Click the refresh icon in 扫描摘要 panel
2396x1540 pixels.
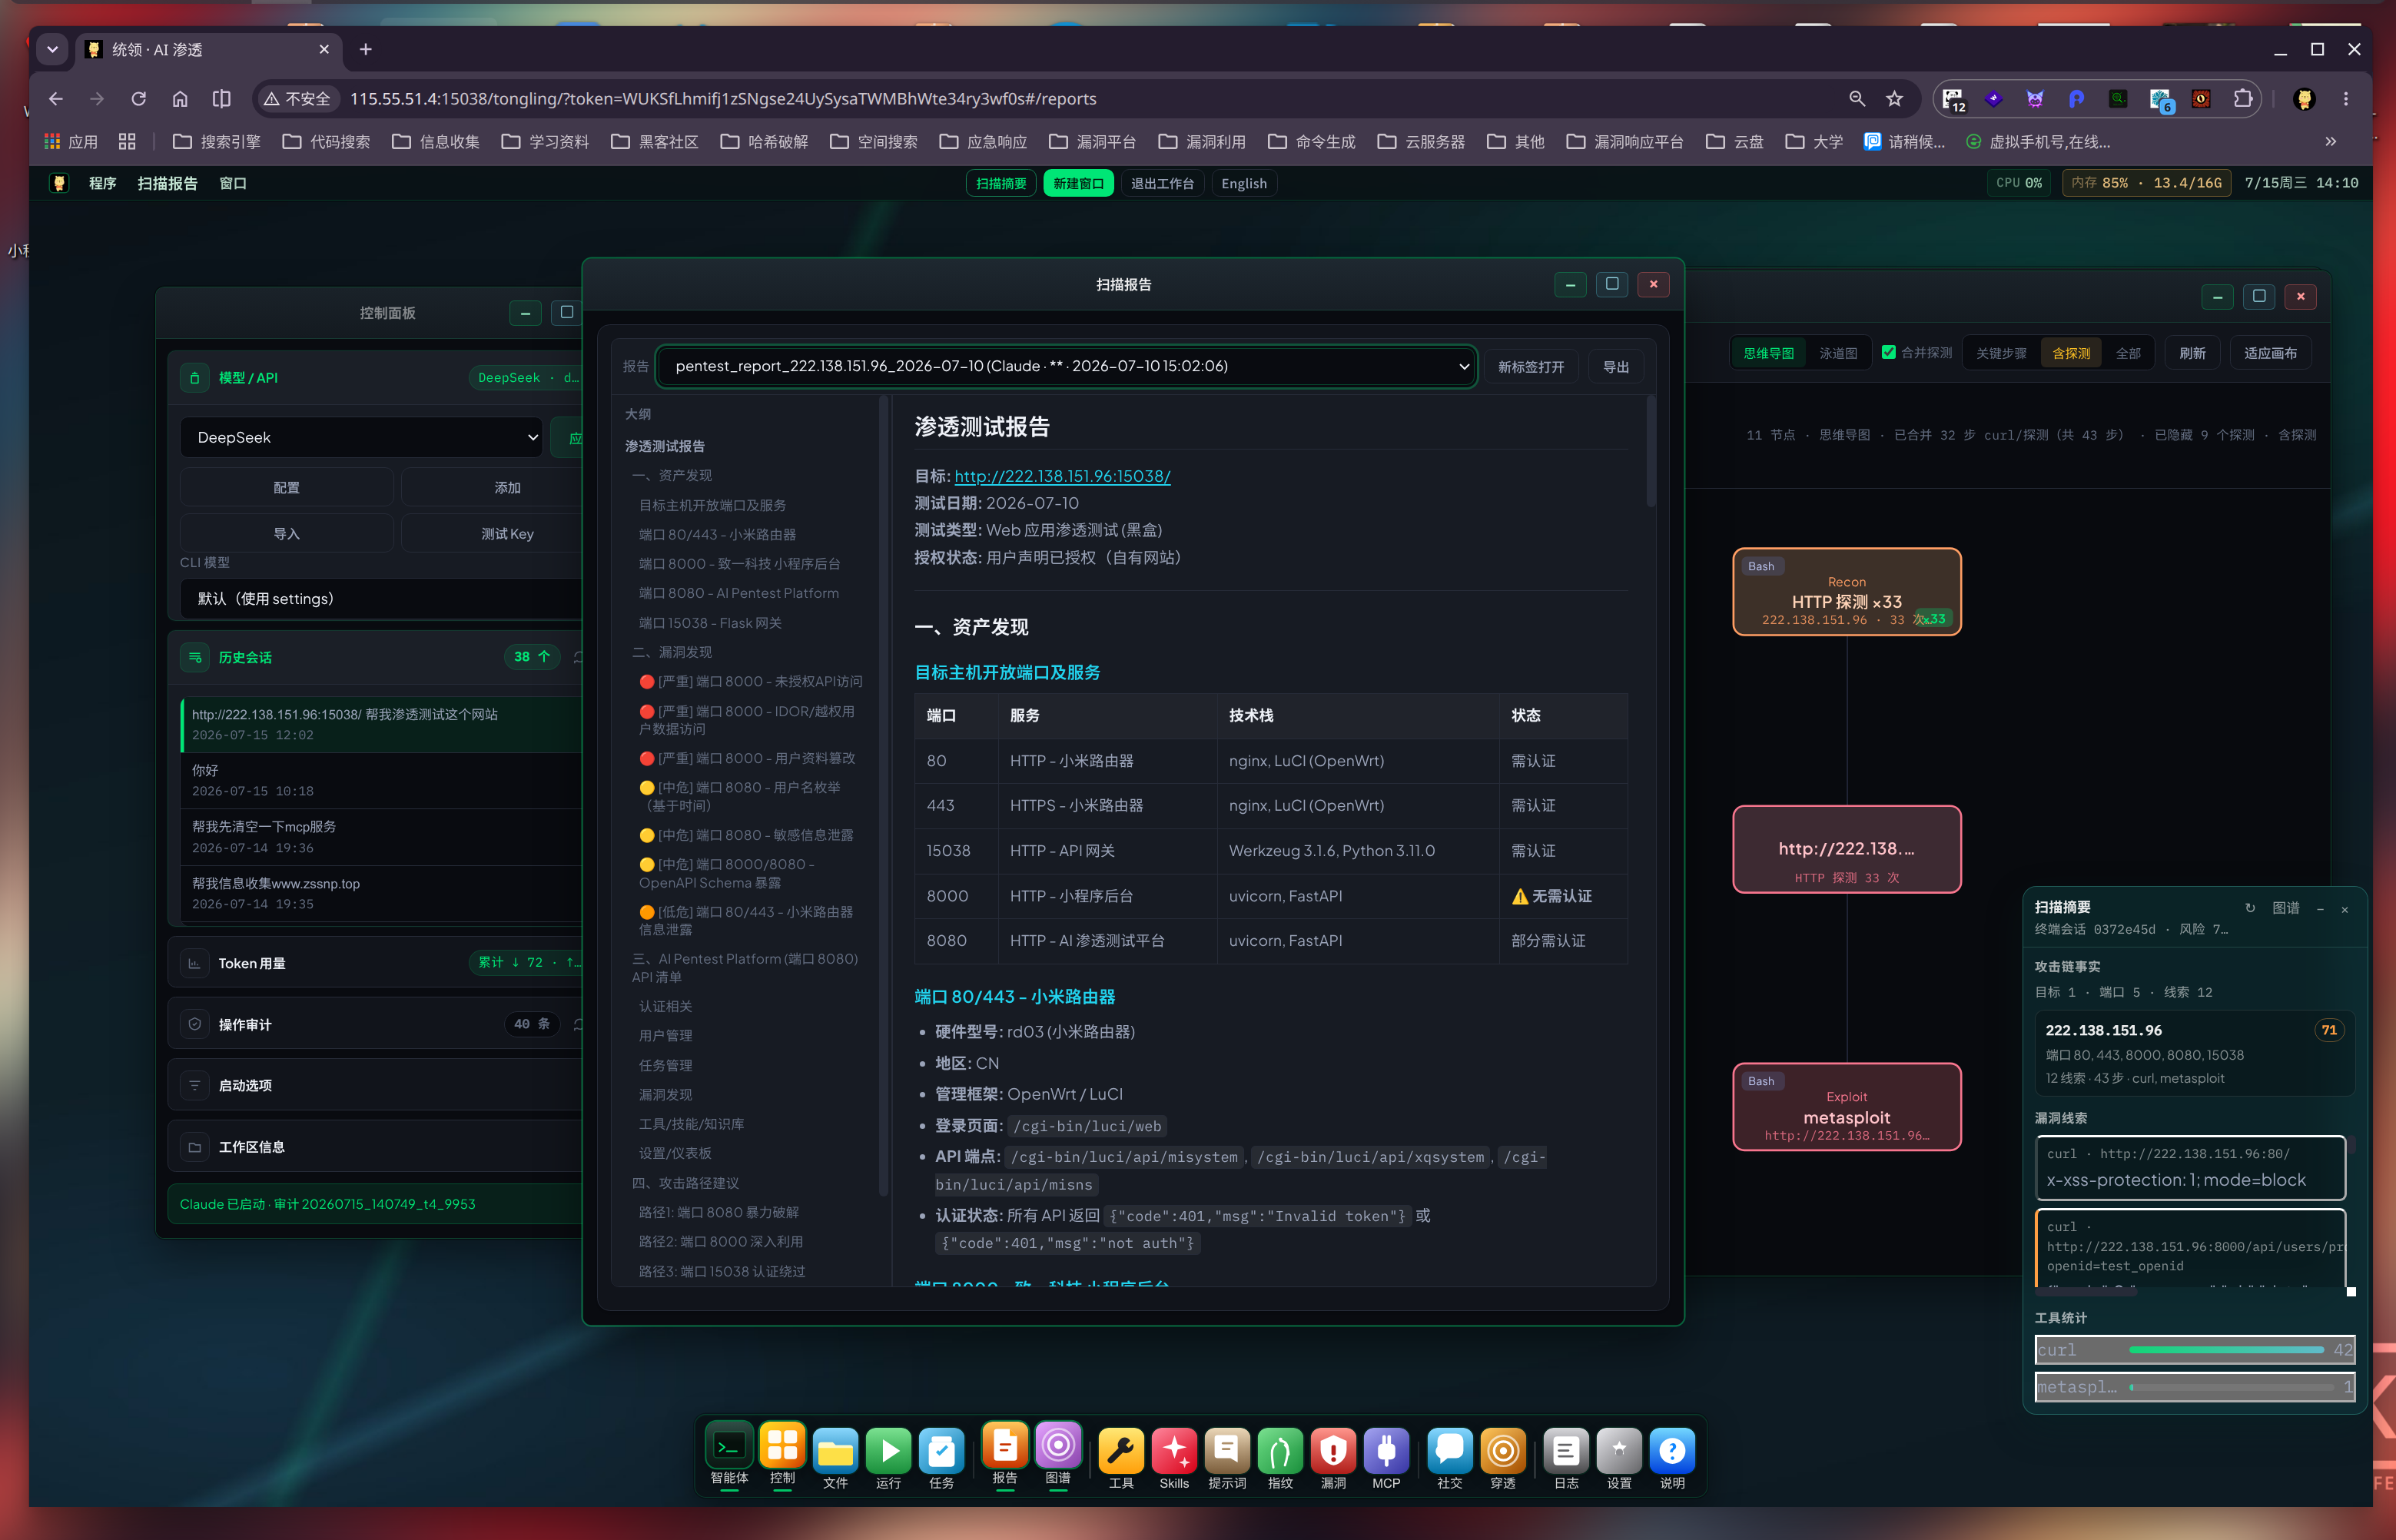(2250, 908)
